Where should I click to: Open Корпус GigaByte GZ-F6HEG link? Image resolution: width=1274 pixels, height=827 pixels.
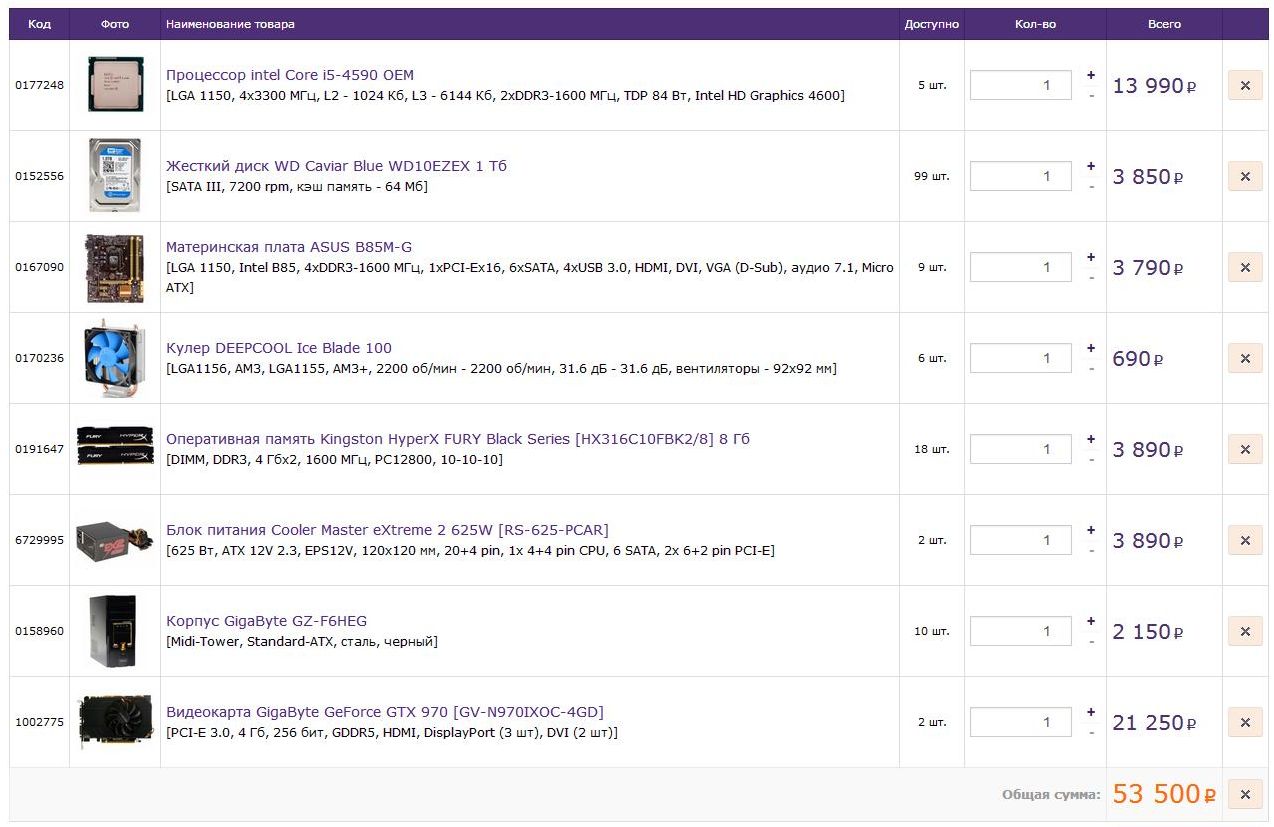[267, 621]
